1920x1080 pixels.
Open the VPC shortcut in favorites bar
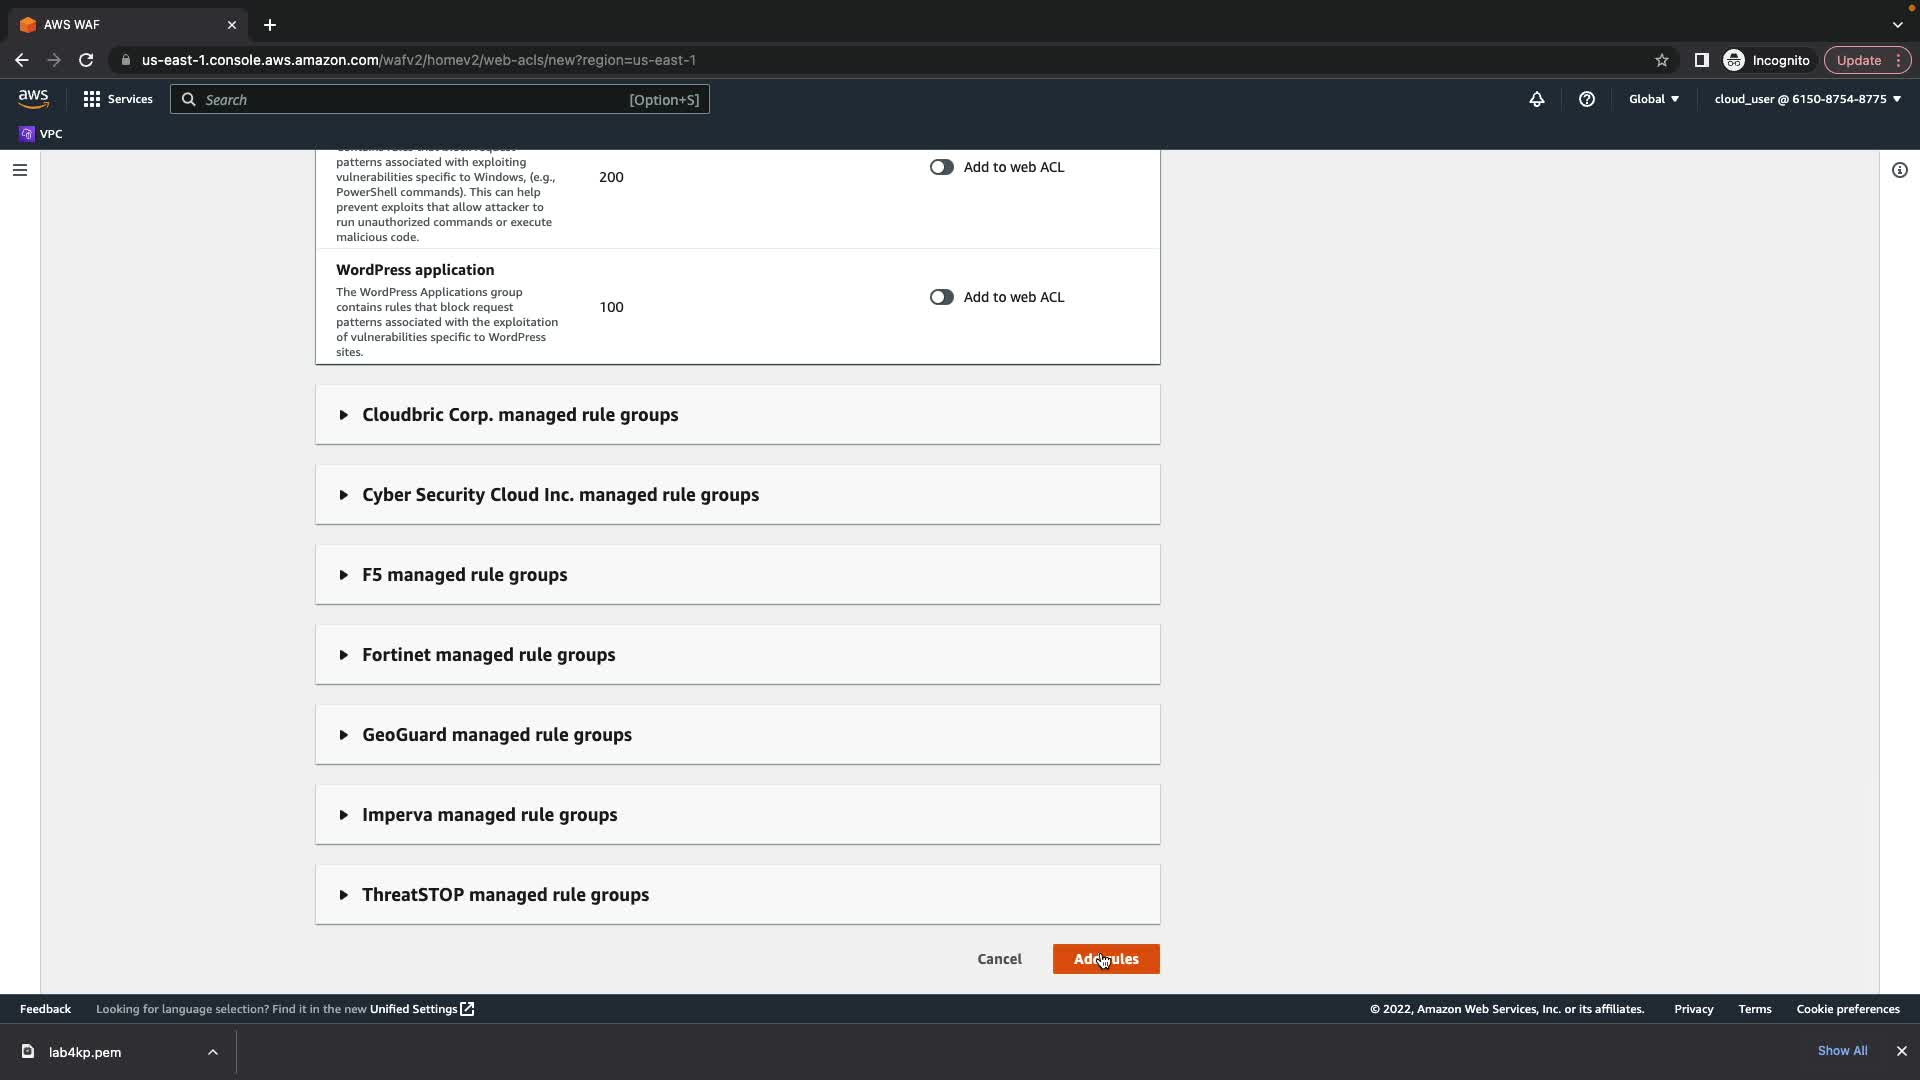[x=41, y=134]
